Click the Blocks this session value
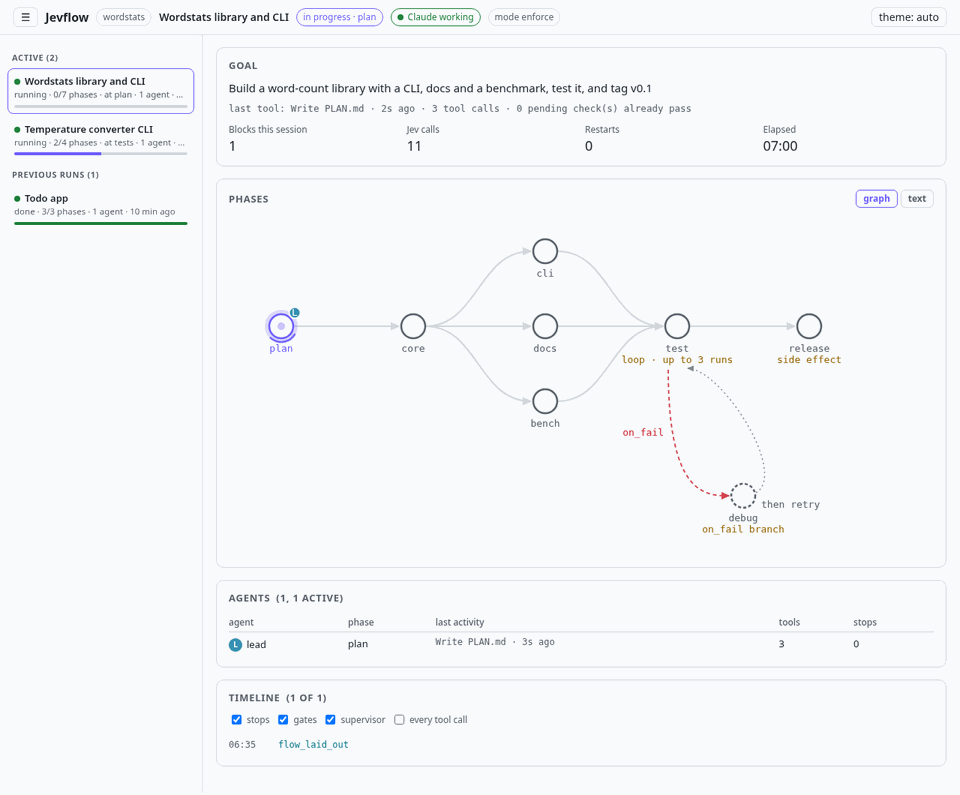The height and width of the screenshot is (795, 960). pos(232,146)
